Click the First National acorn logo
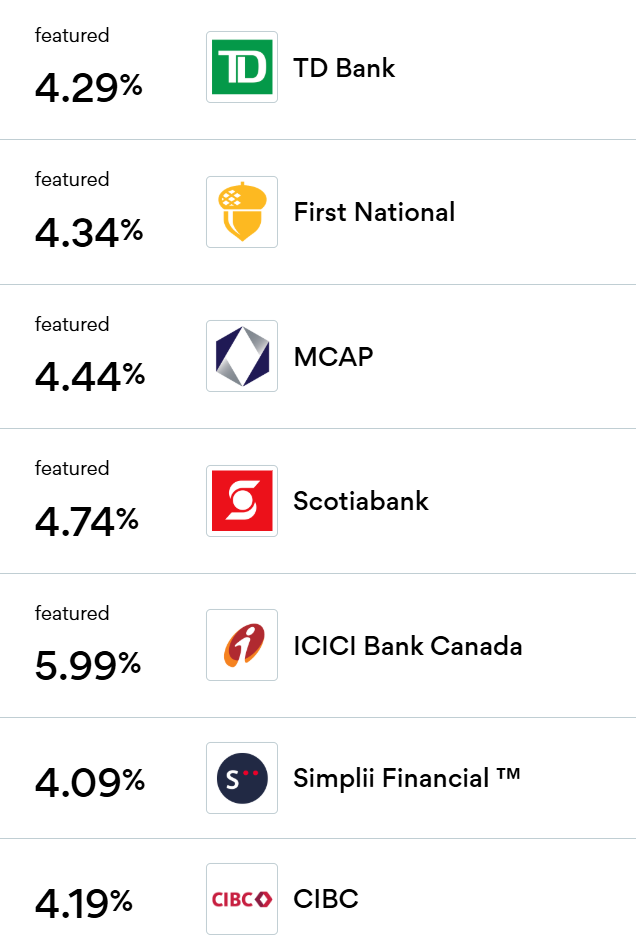Screen dimensions: 636x945 [x=242, y=212]
